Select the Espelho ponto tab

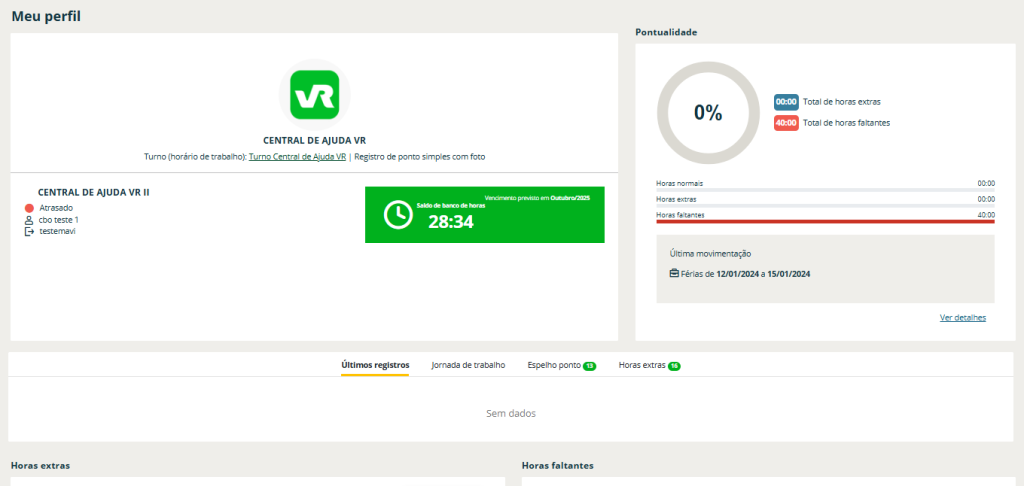coord(554,365)
